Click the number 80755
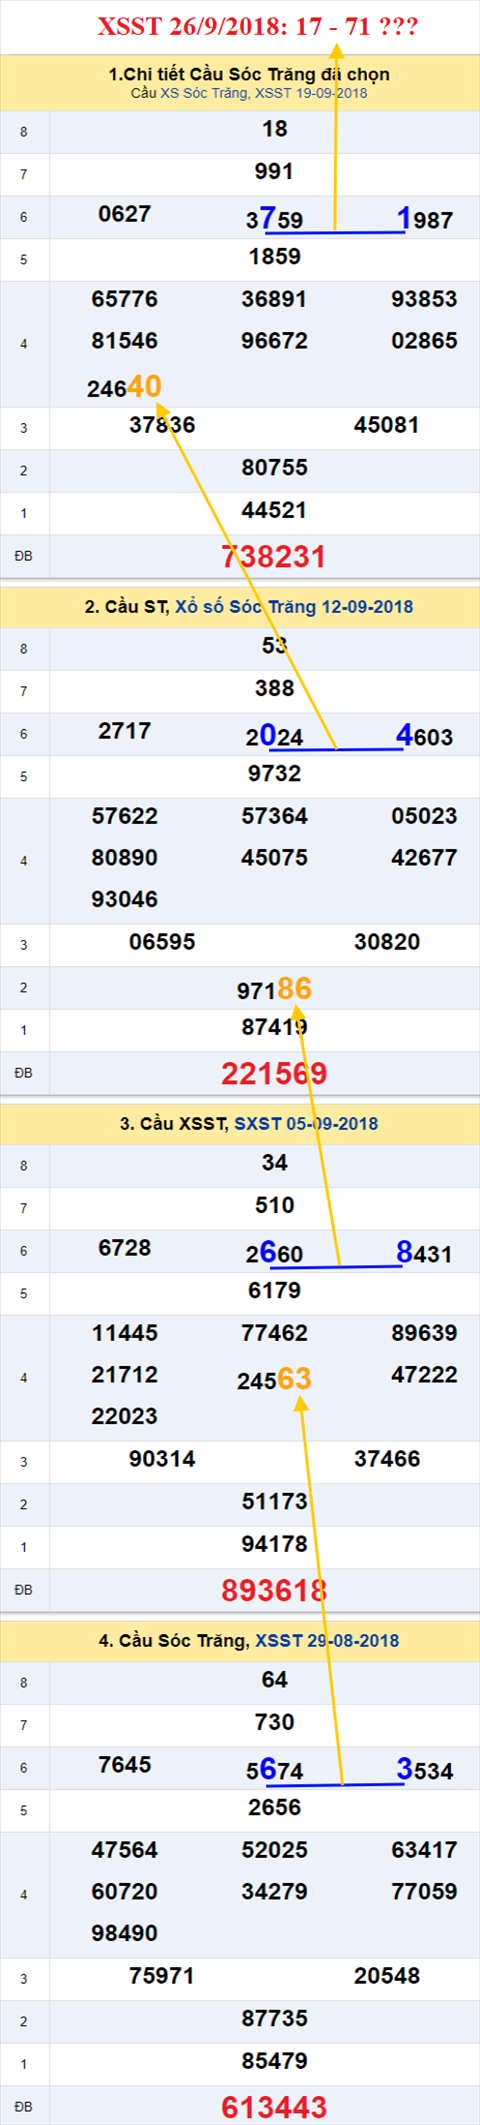The image size is (480, 2125). pyautogui.click(x=275, y=468)
